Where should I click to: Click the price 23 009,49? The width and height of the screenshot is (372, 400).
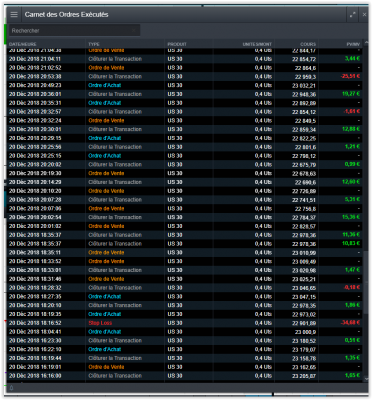coord(304,261)
